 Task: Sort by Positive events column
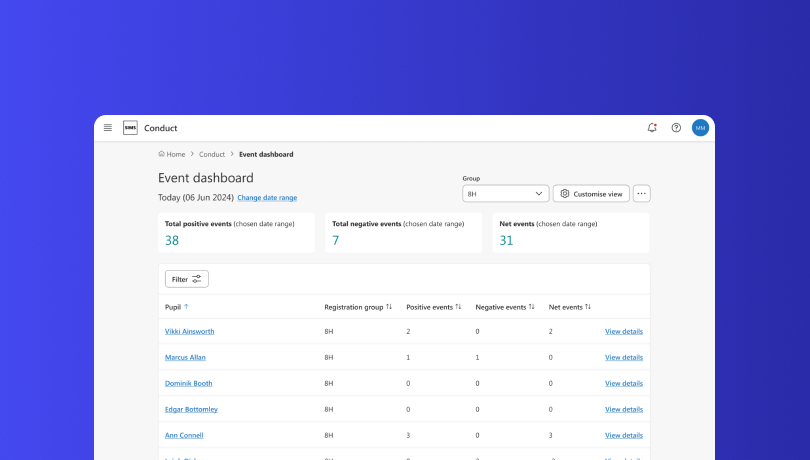(458, 307)
